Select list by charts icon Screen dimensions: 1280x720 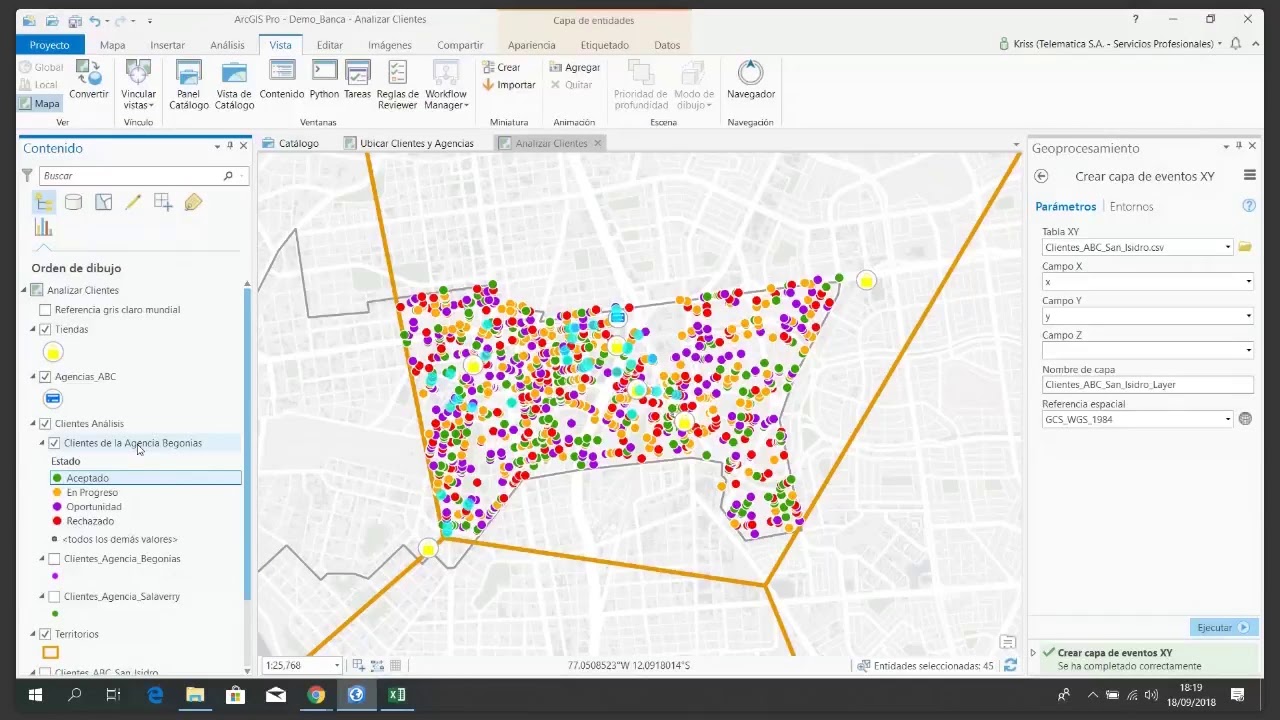tap(43, 228)
